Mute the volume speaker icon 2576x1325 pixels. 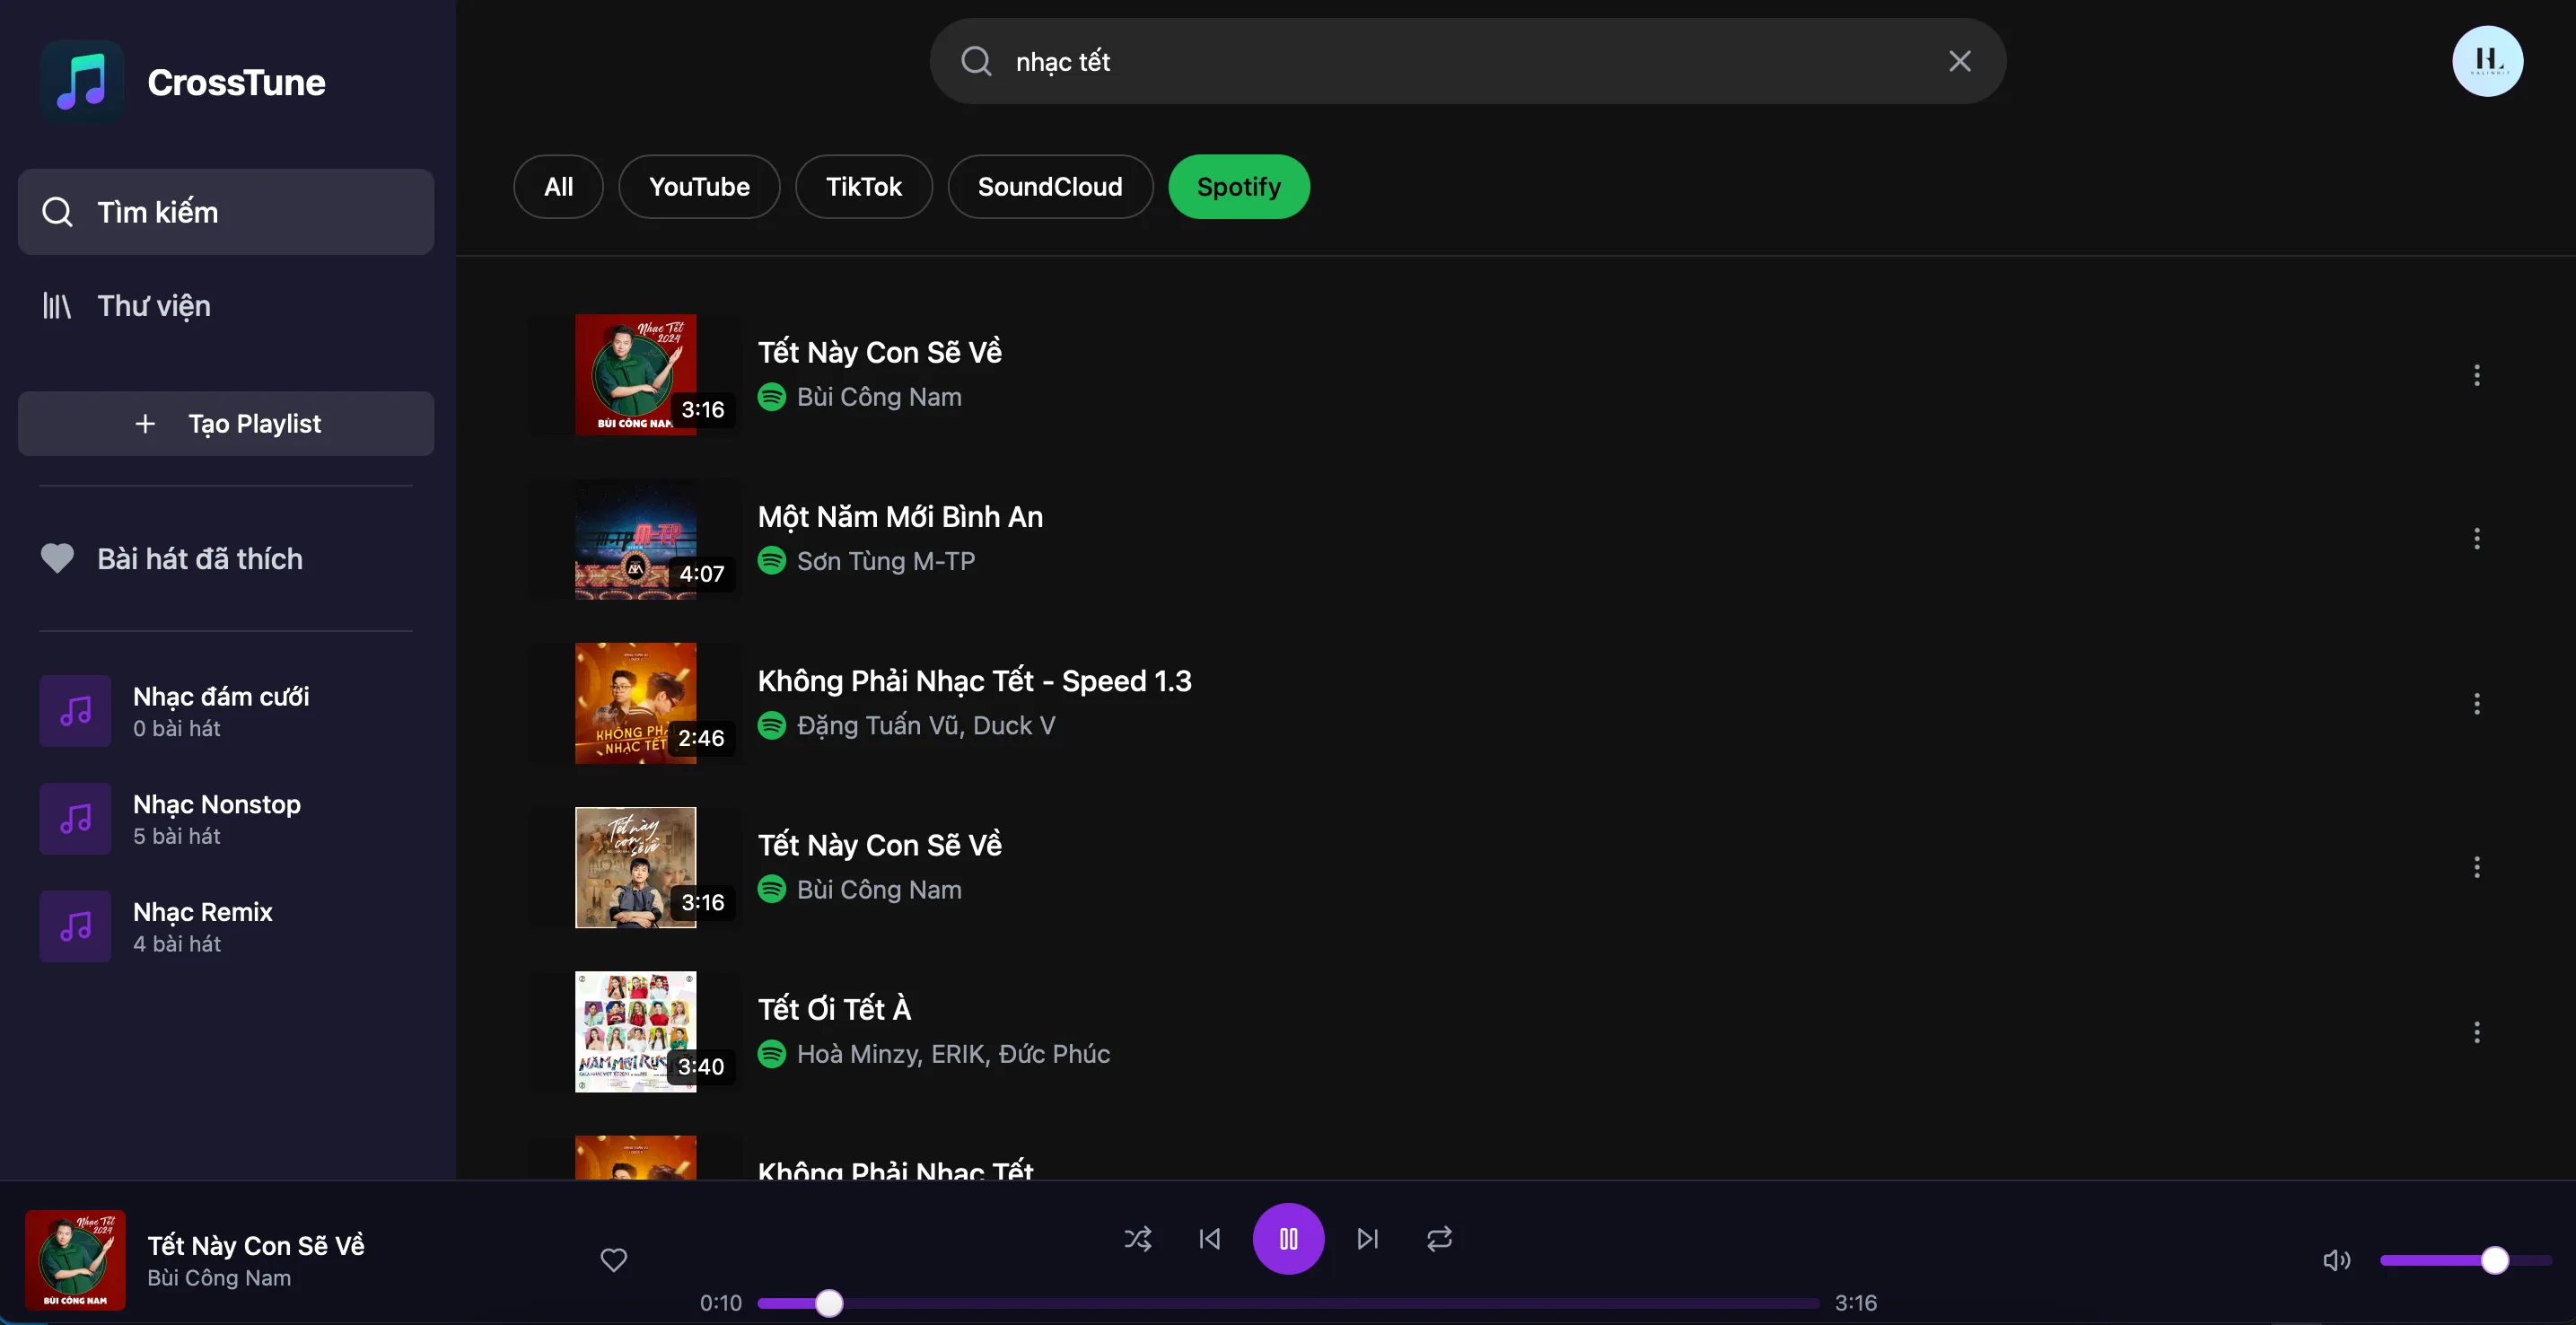2336,1260
